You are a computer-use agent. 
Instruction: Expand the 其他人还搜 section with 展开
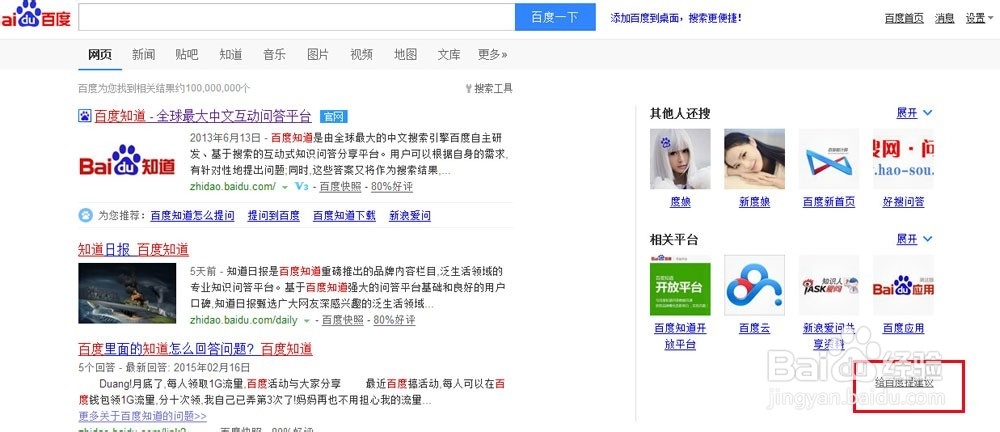(x=914, y=113)
